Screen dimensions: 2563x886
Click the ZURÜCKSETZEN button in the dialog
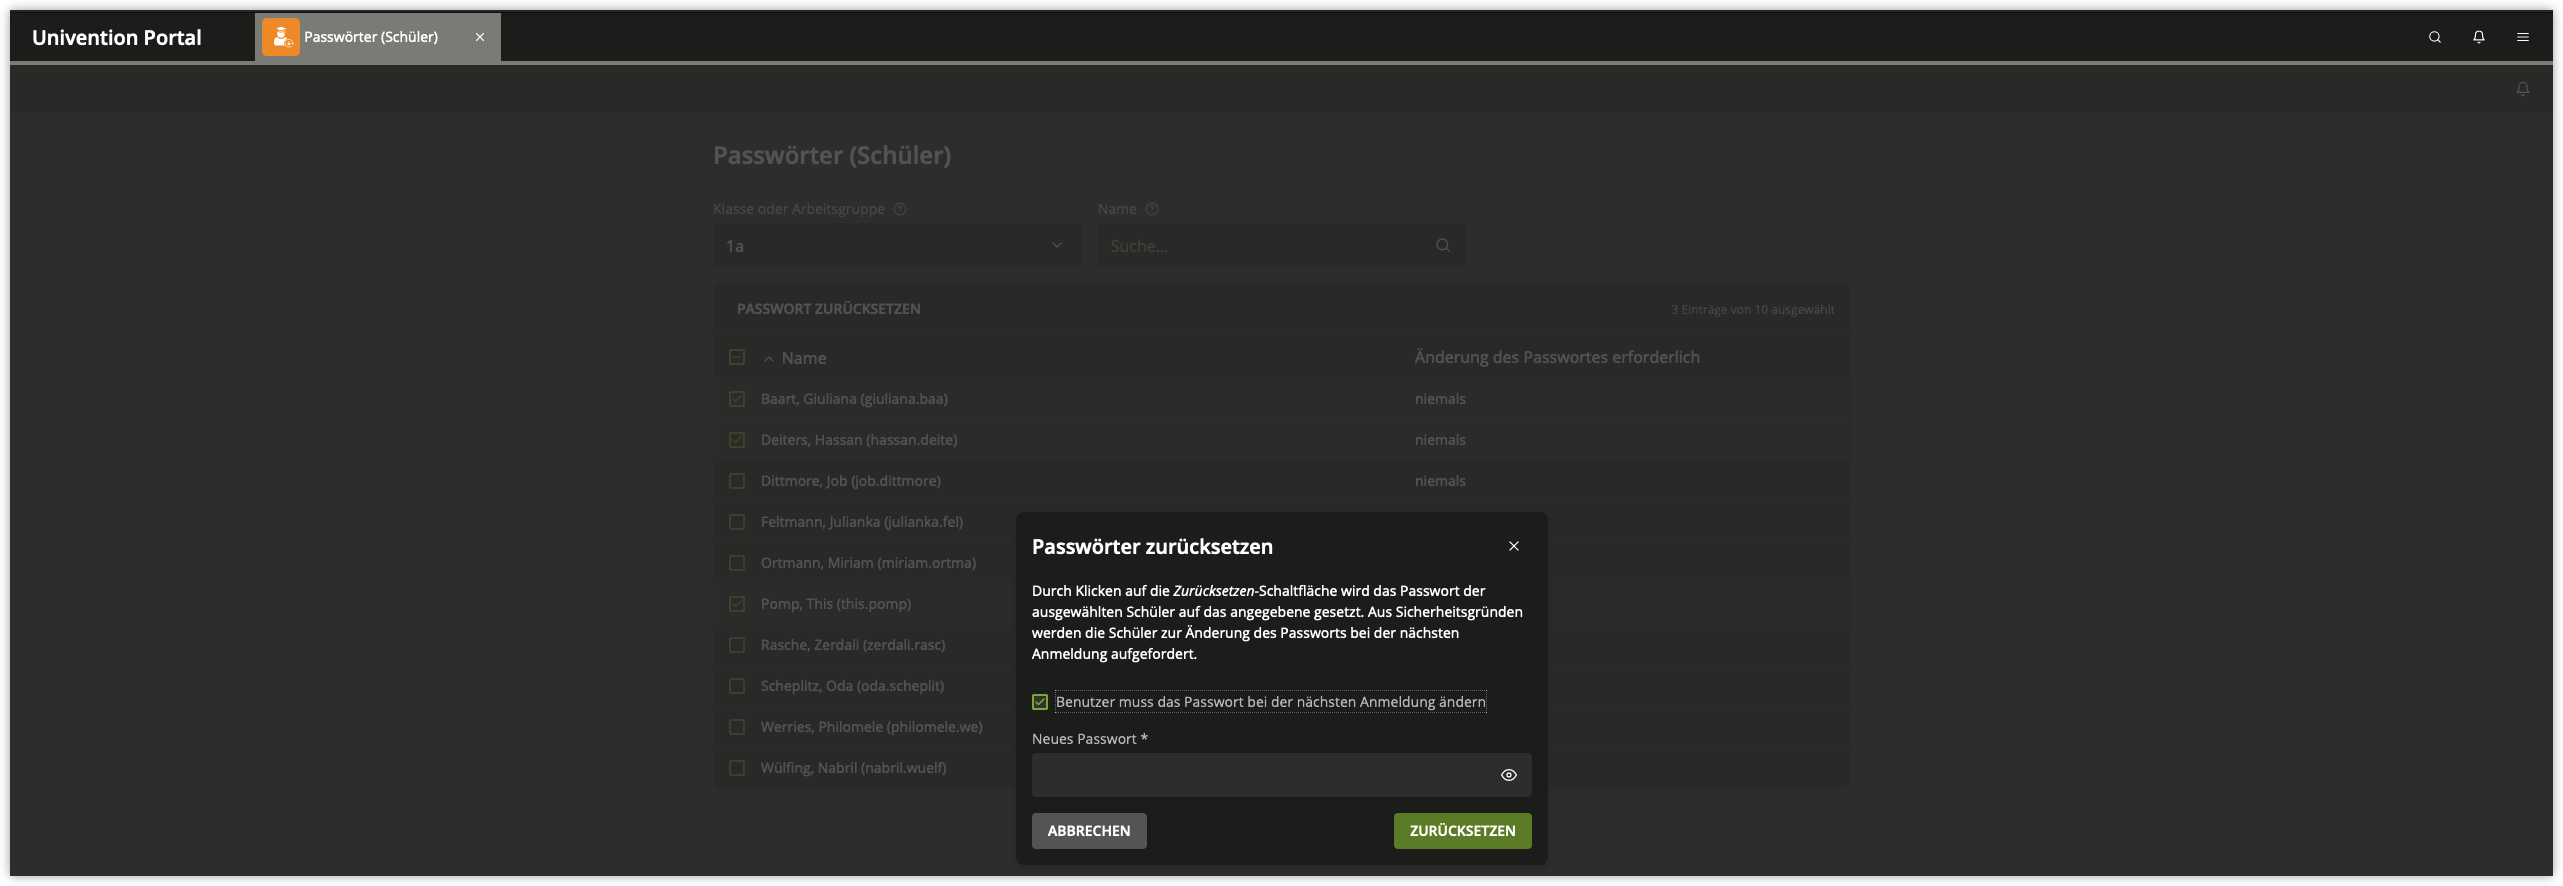click(x=1462, y=831)
